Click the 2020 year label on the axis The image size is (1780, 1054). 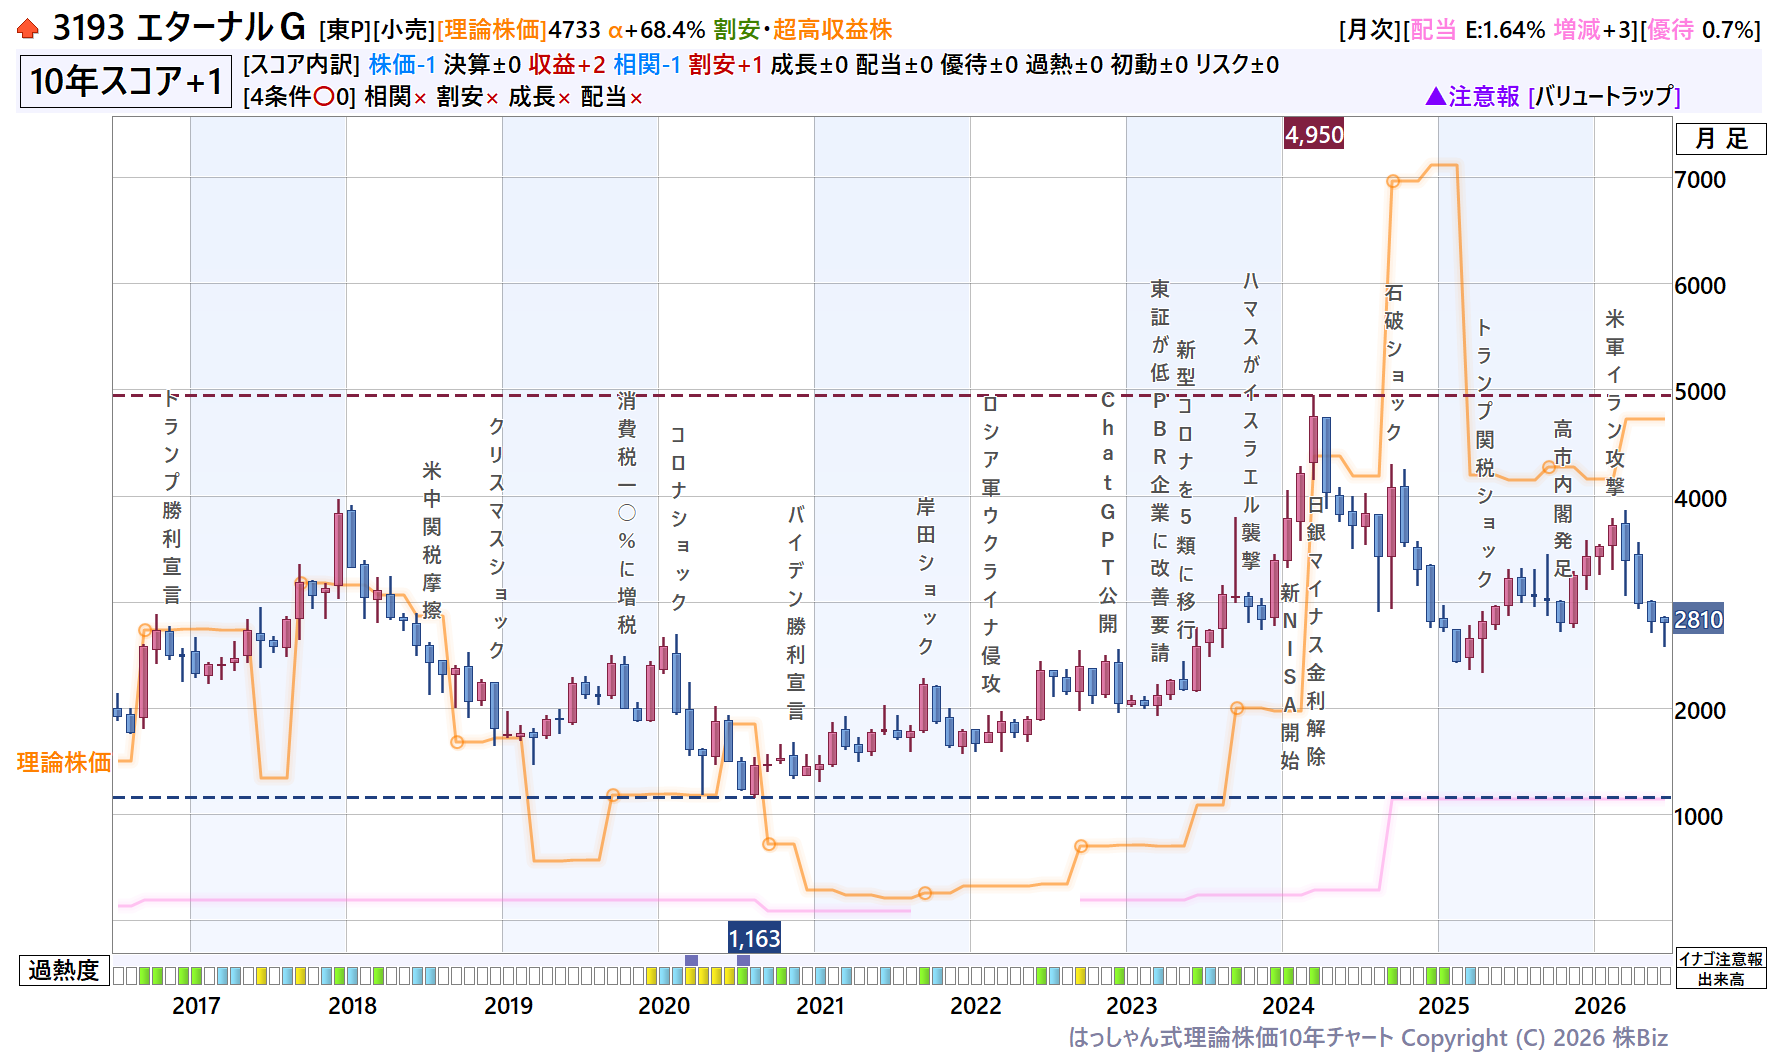[664, 1006]
